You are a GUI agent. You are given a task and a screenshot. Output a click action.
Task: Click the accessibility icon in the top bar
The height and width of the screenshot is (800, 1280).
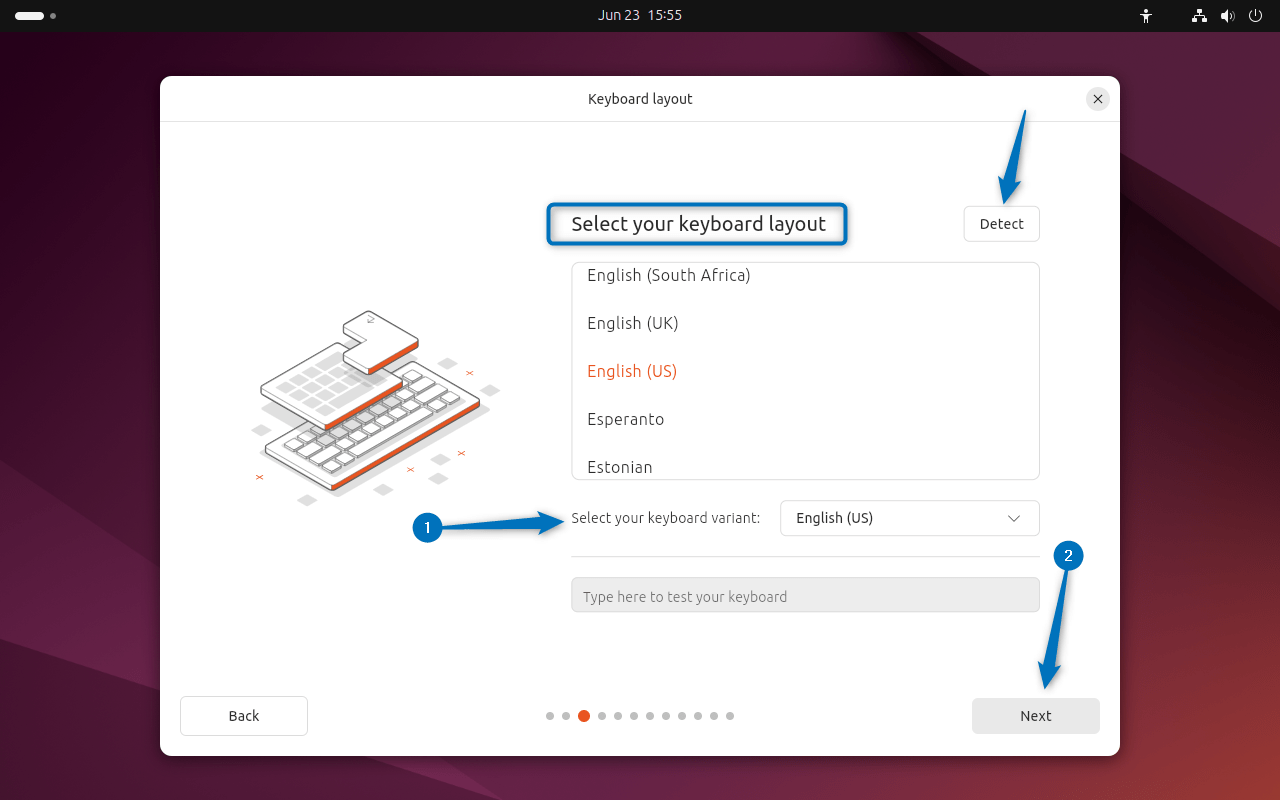pyautogui.click(x=1146, y=16)
